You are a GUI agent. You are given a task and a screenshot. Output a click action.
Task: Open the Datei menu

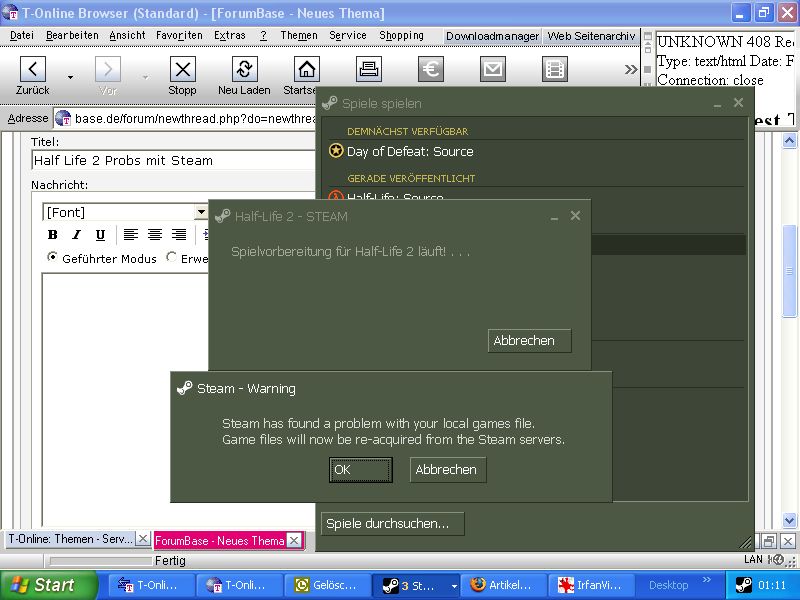pyautogui.click(x=22, y=35)
